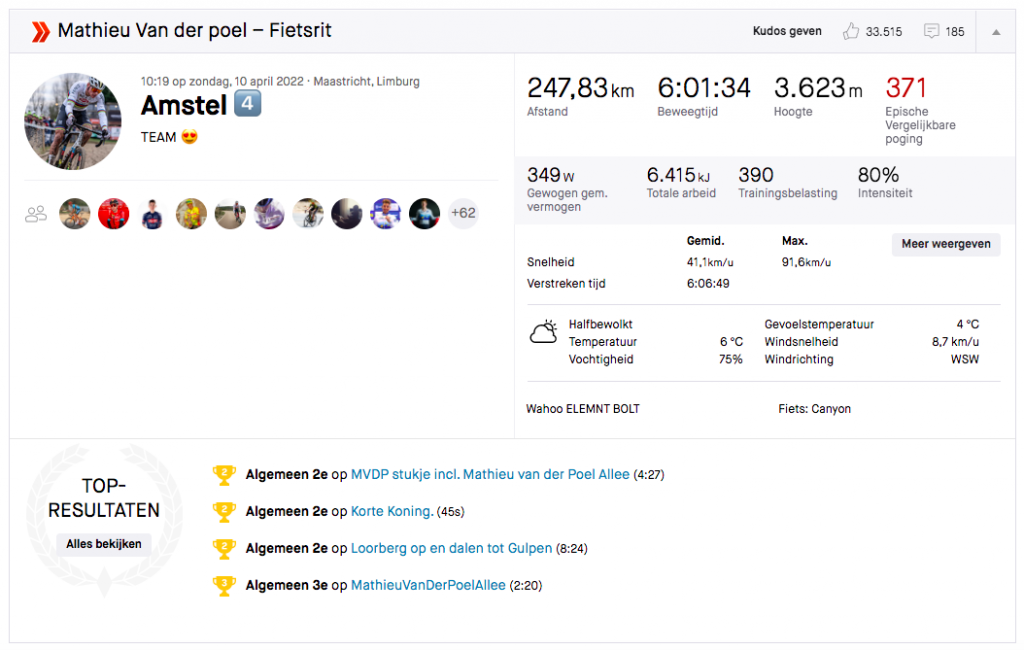Show remaining +62 group athletes
Image resolution: width=1024 pixels, height=650 pixels.
463,213
